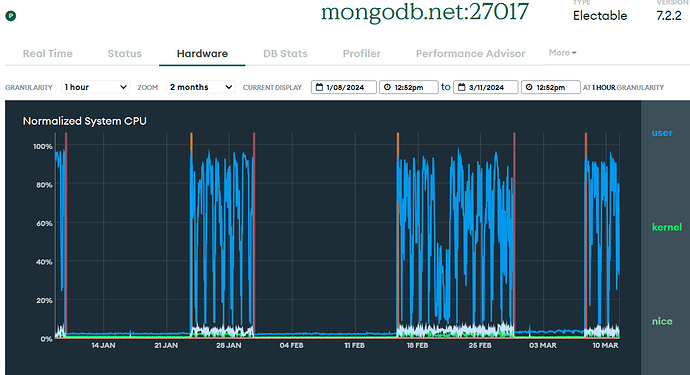Click the calendar icon in end date field
This screenshot has width=690, height=375.
462,87
